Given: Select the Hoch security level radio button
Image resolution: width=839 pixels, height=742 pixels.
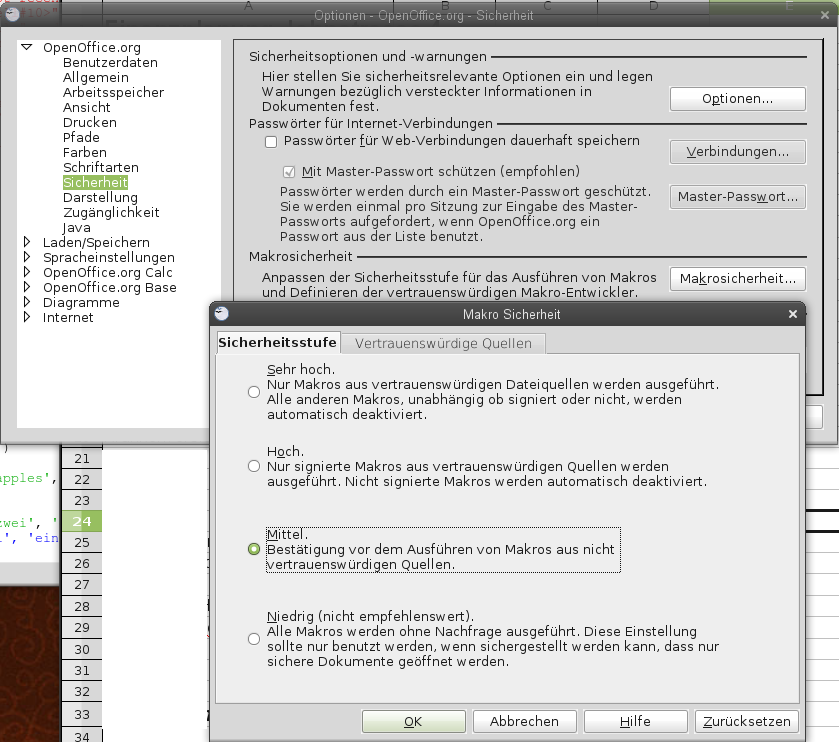Looking at the screenshot, I should [x=254, y=466].
